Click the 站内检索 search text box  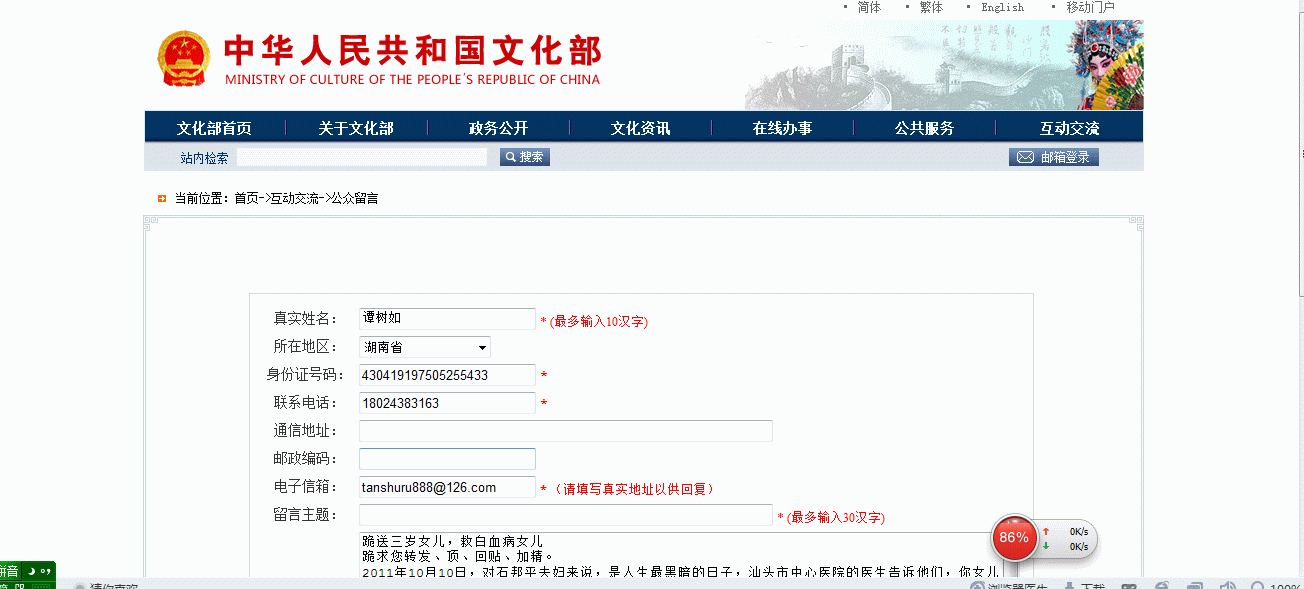(362, 157)
